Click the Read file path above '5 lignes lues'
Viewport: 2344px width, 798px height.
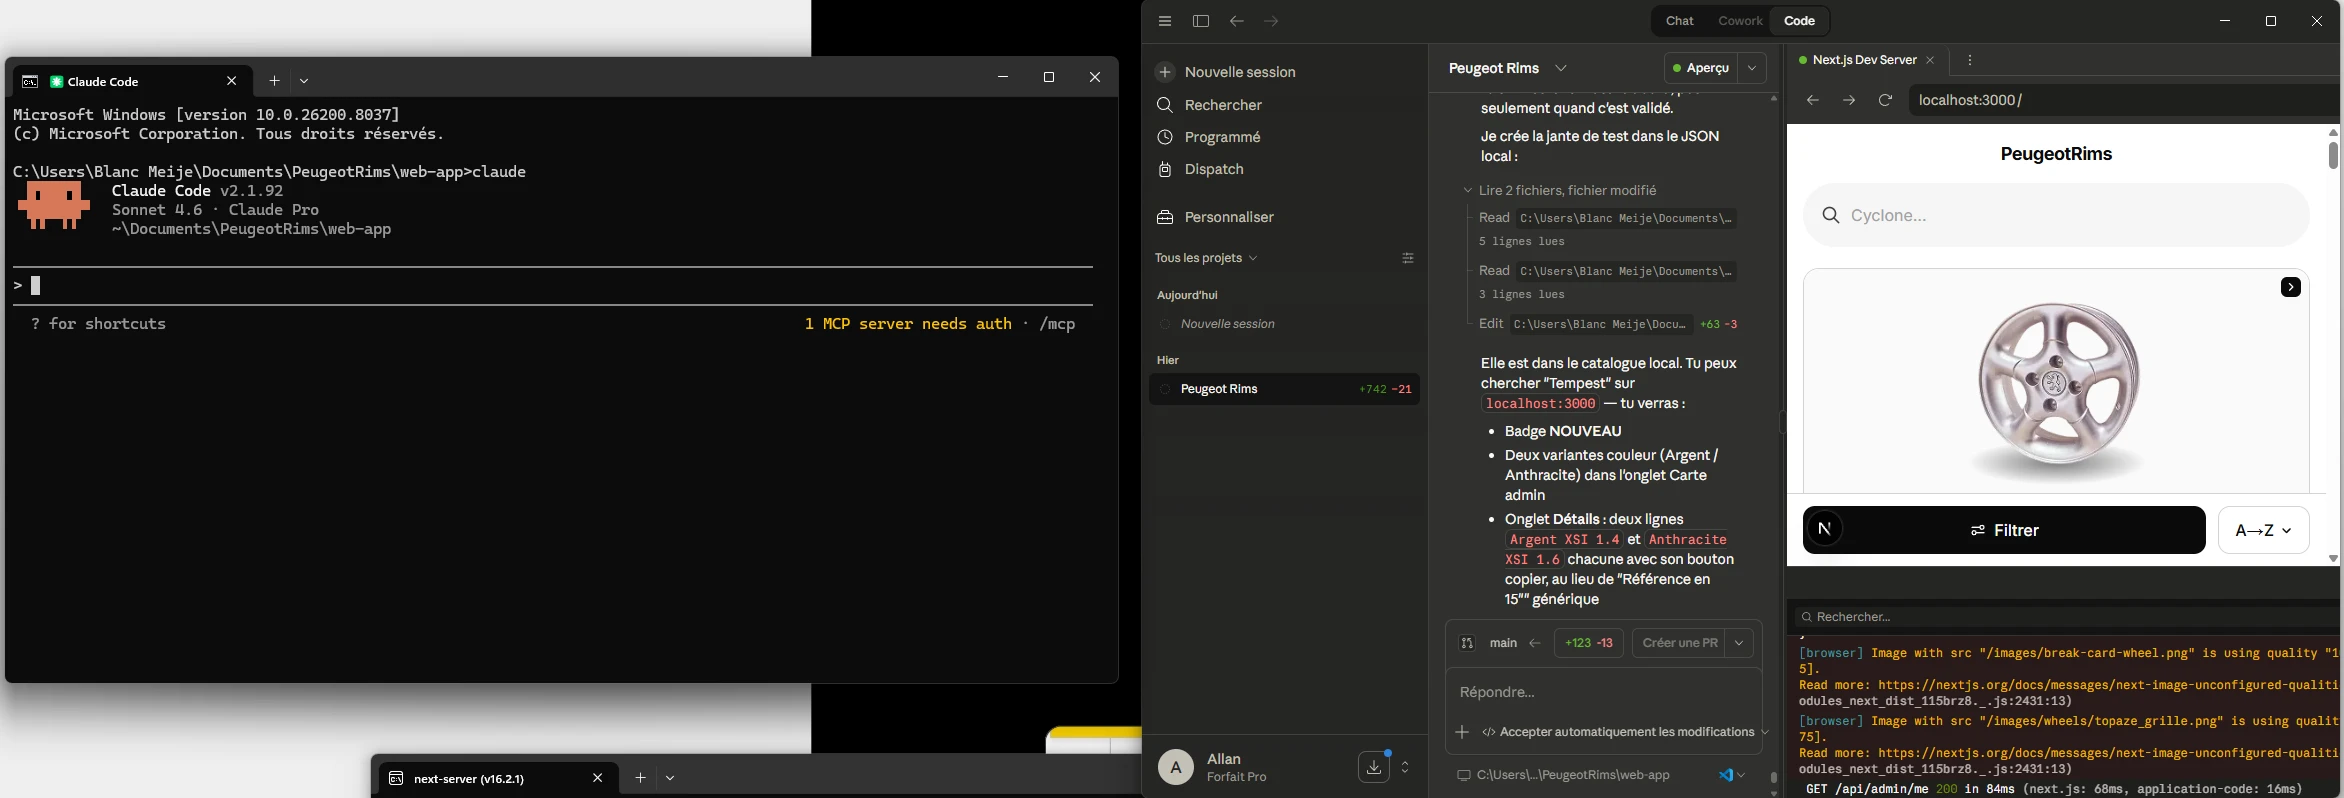[x=1625, y=218]
